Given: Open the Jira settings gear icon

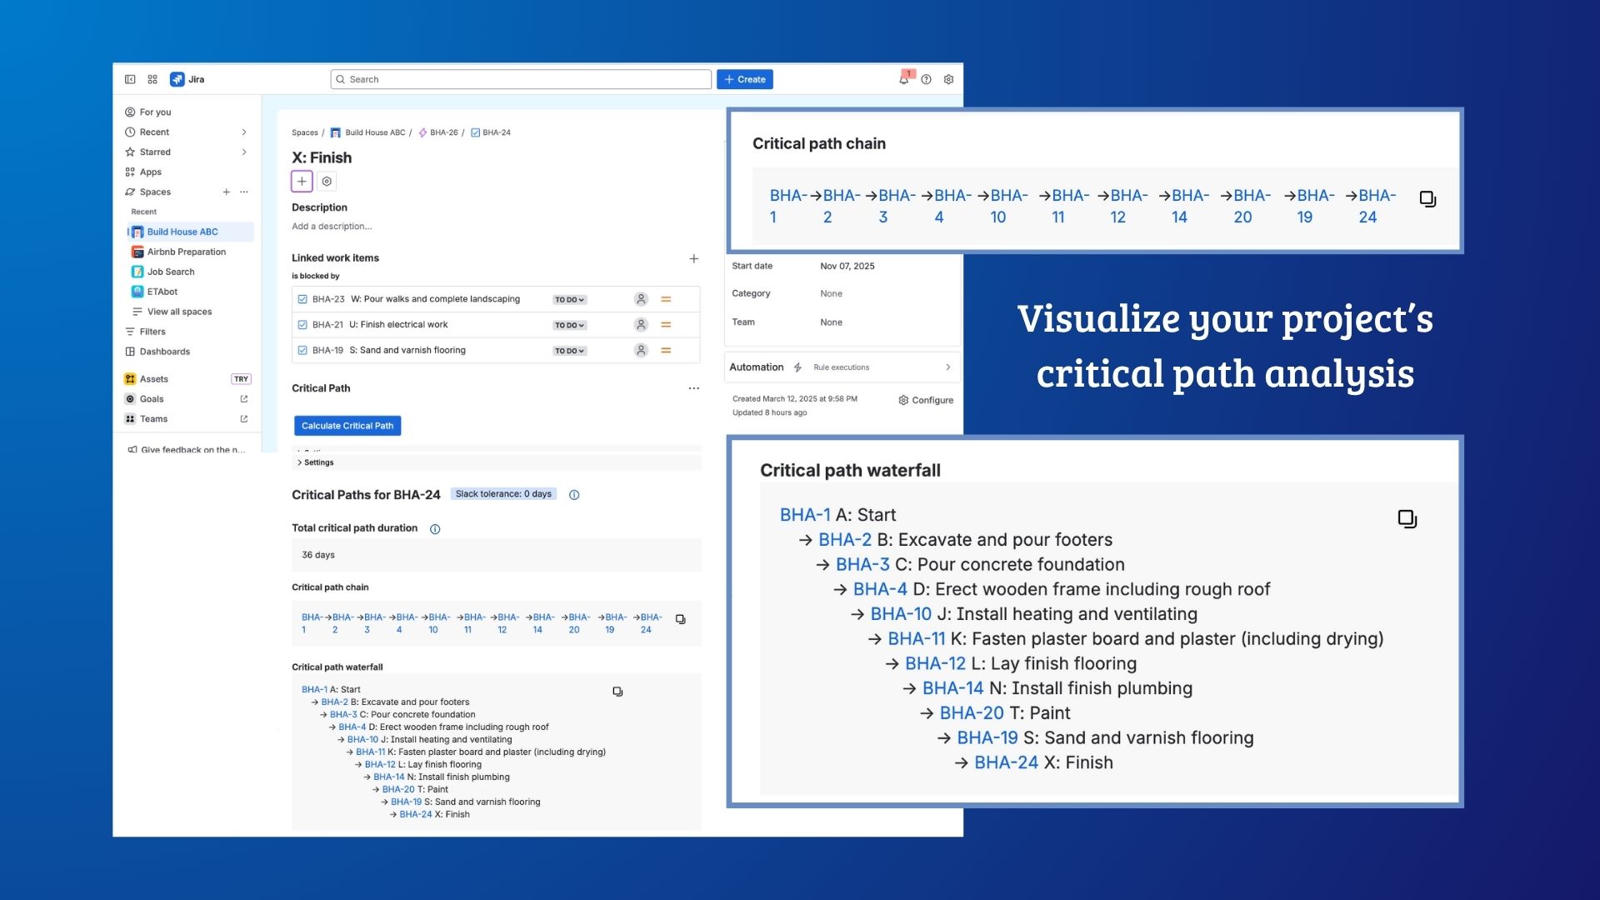Looking at the screenshot, I should coord(948,79).
